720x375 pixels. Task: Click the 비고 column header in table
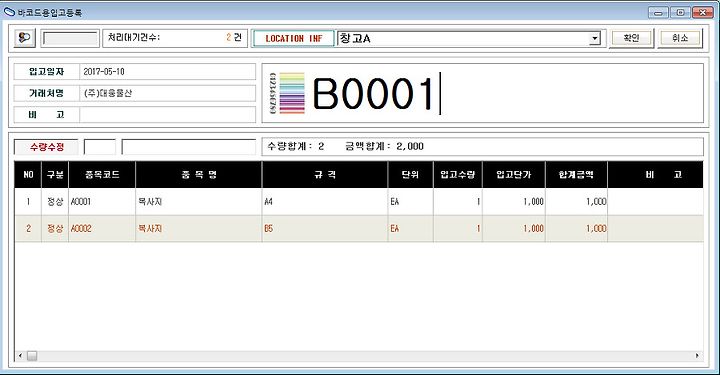(655, 174)
